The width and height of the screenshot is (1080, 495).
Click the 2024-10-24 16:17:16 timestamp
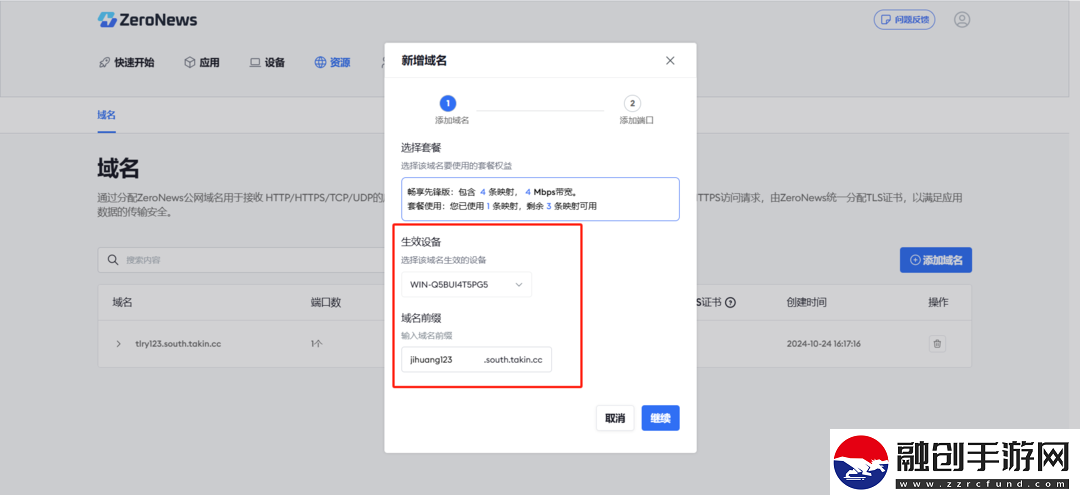[824, 344]
